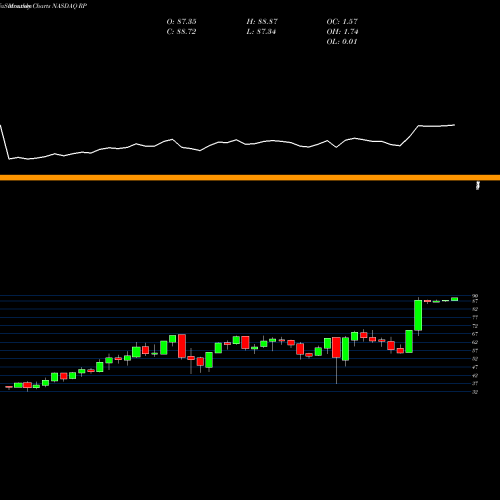Select the last green candle near 88
This screenshot has width=500, height=500.
(455, 299)
